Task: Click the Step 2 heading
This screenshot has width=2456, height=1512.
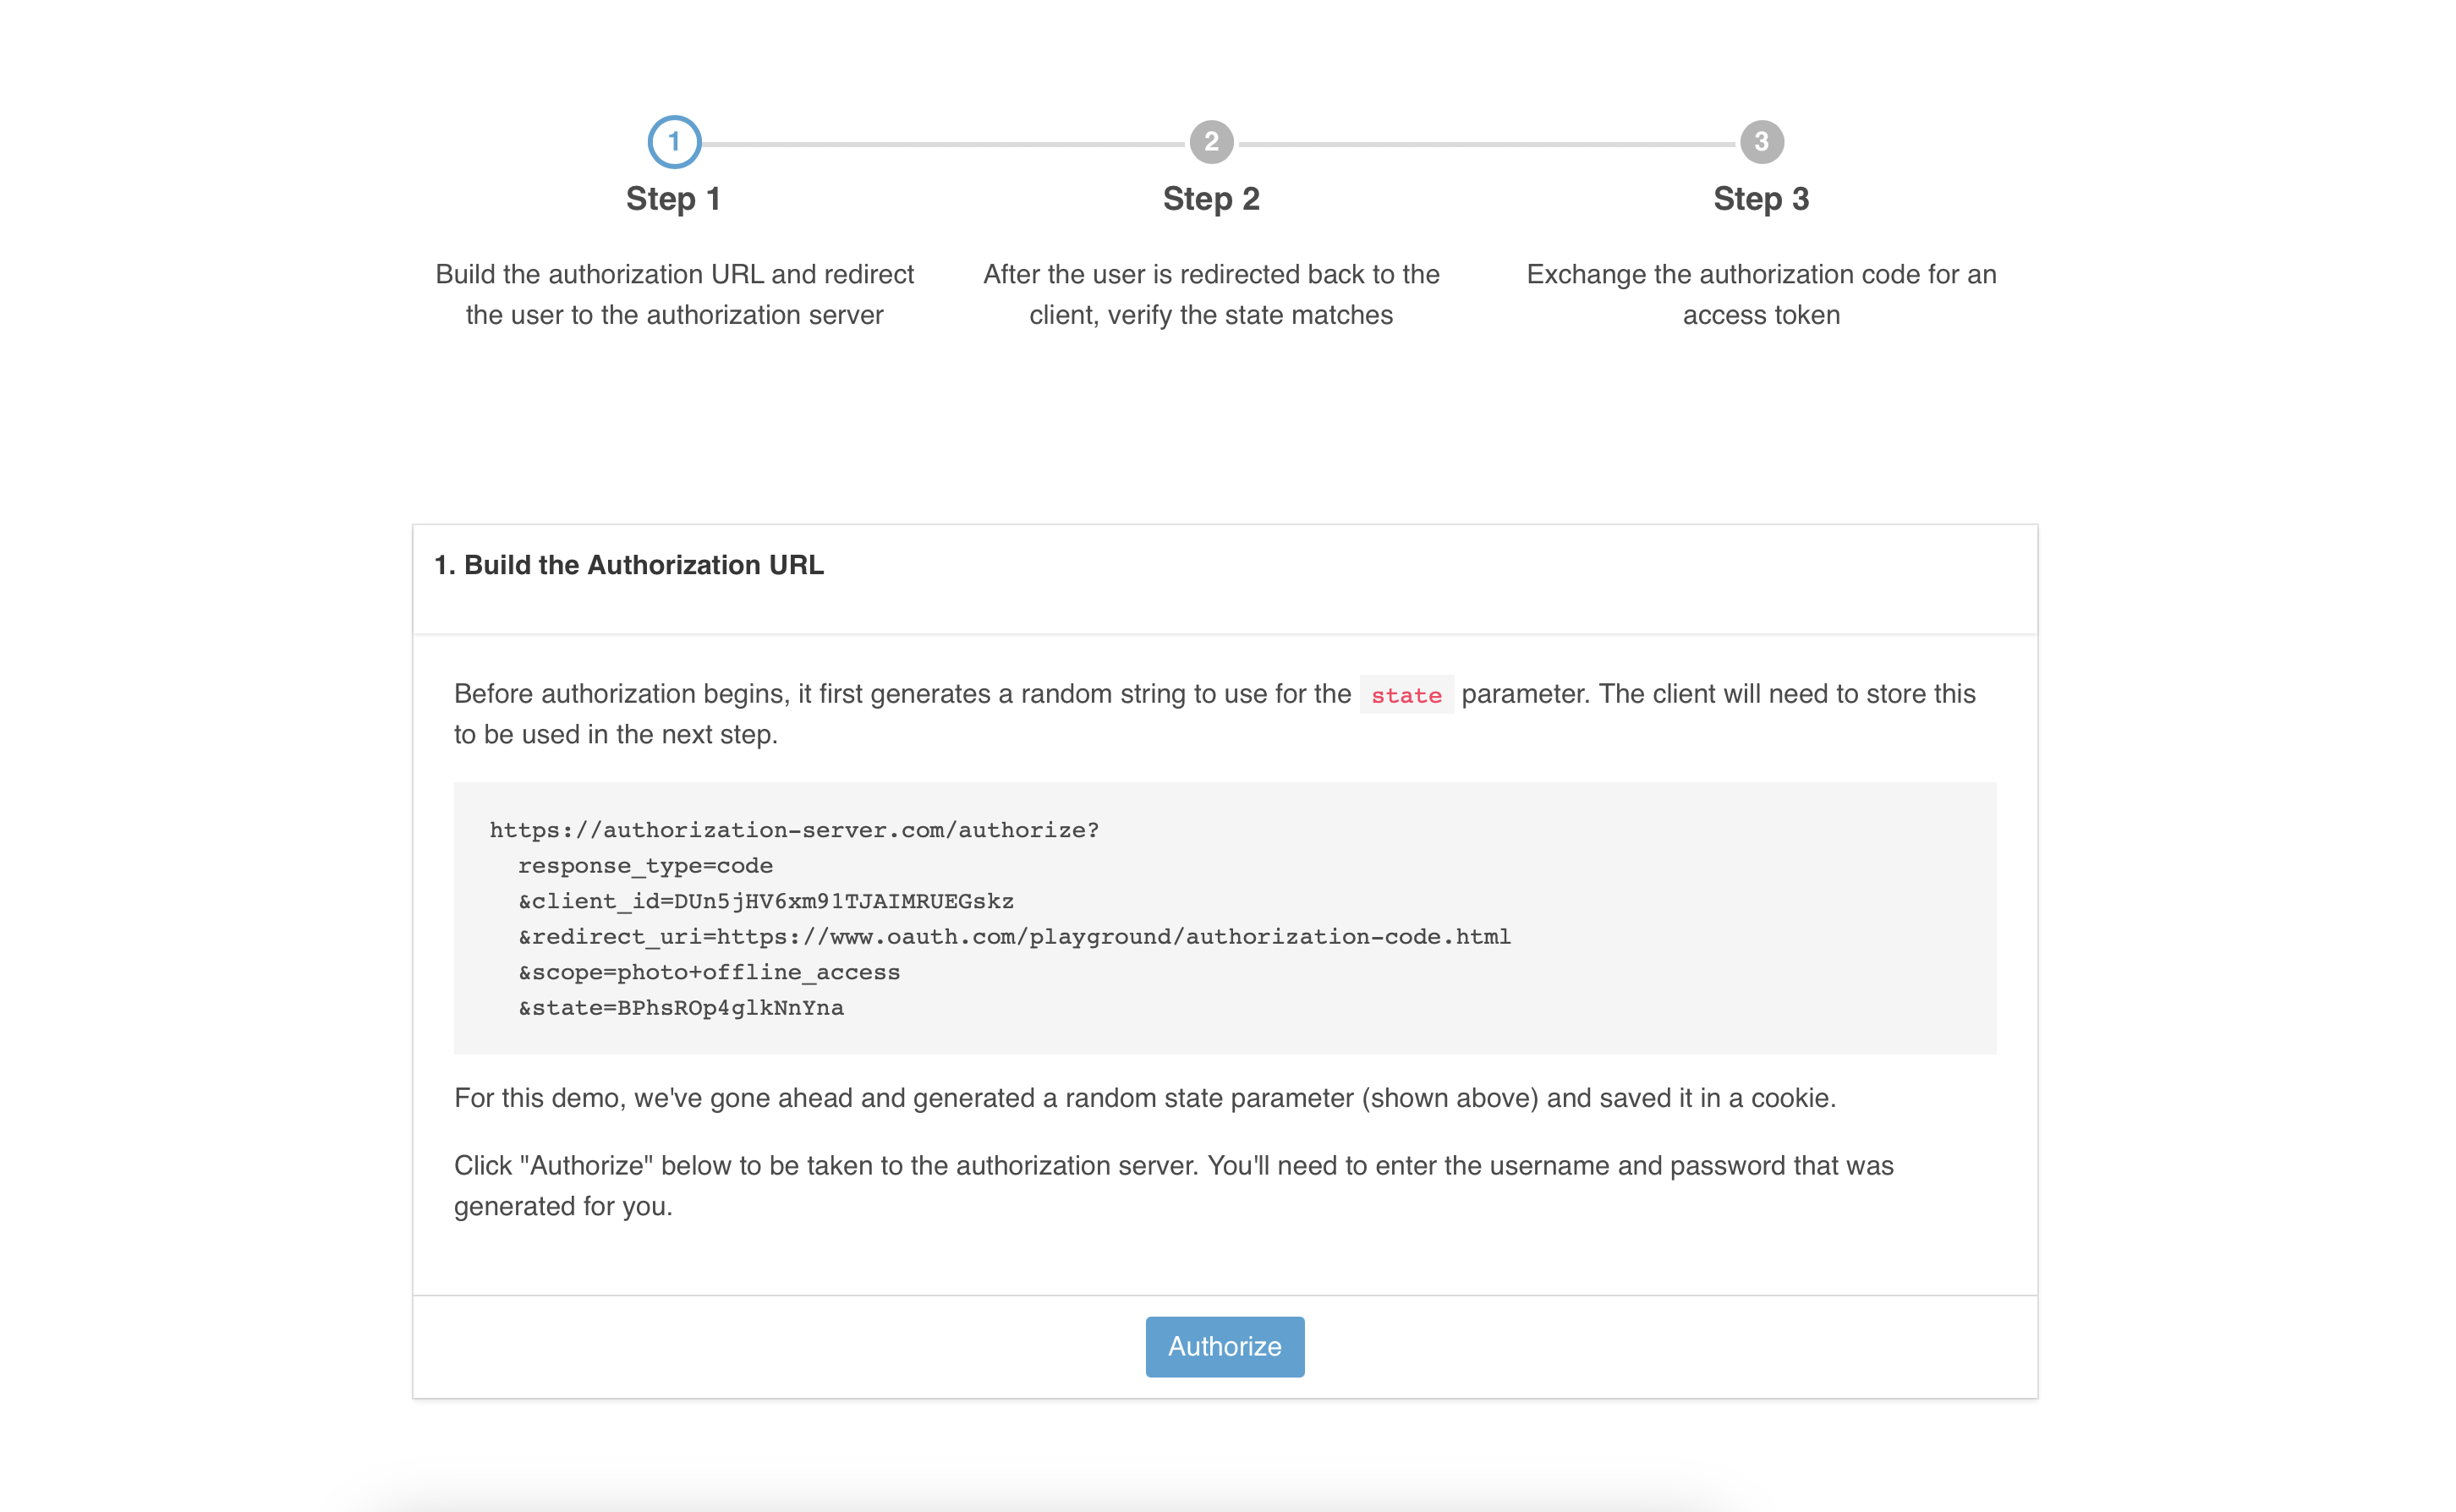Action: (1211, 199)
